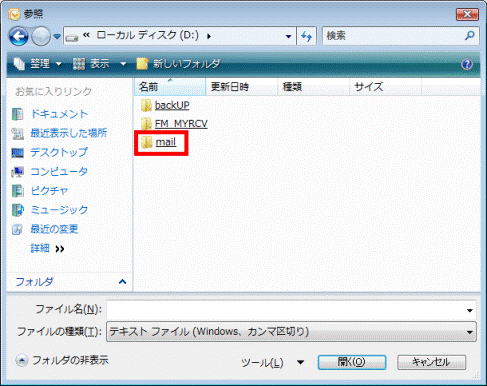Screen dimensions: 487x386
Task: Open ミュージック link
Action: (x=59, y=210)
